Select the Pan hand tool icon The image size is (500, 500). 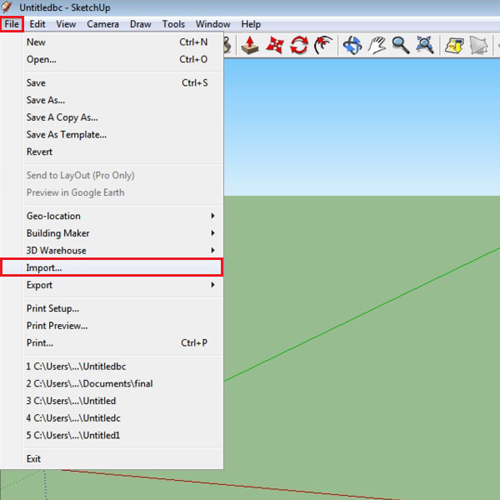[377, 45]
